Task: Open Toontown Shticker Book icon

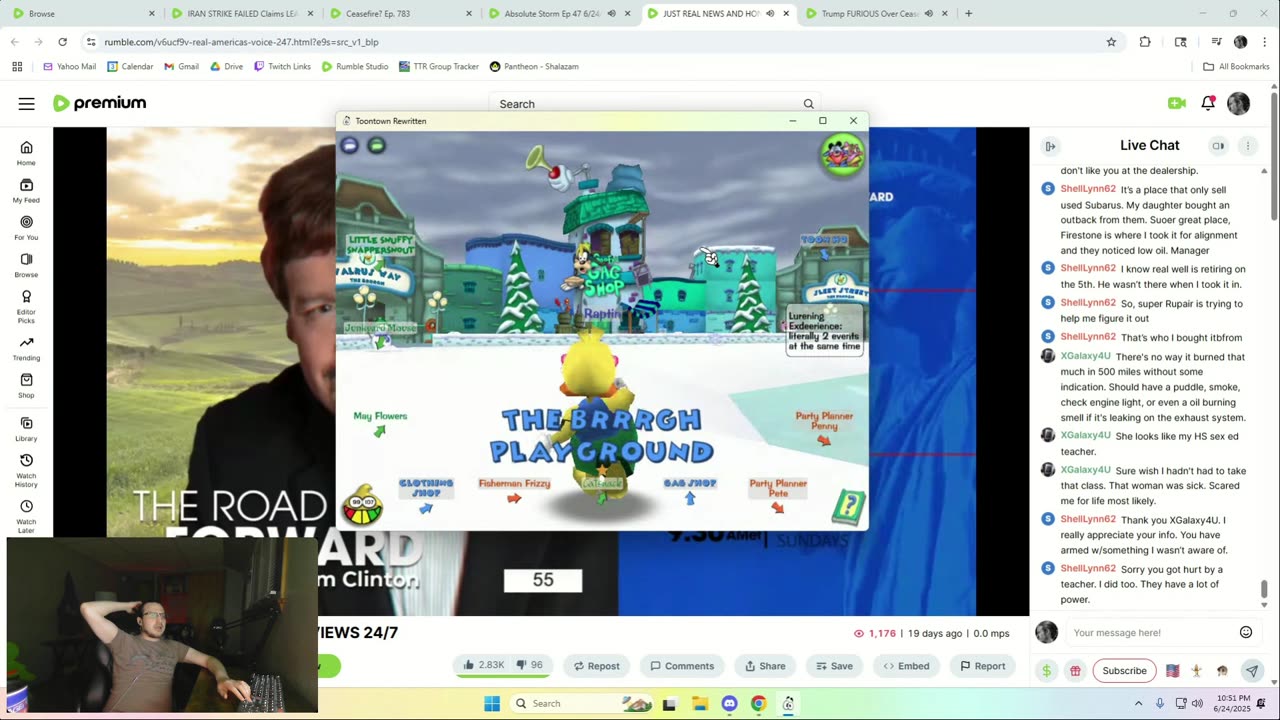Action: (848, 507)
